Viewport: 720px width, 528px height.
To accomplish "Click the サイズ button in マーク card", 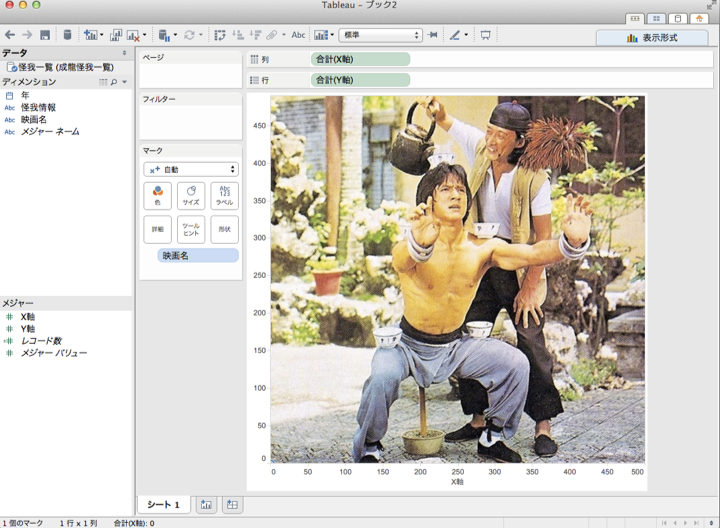I will coord(190,196).
